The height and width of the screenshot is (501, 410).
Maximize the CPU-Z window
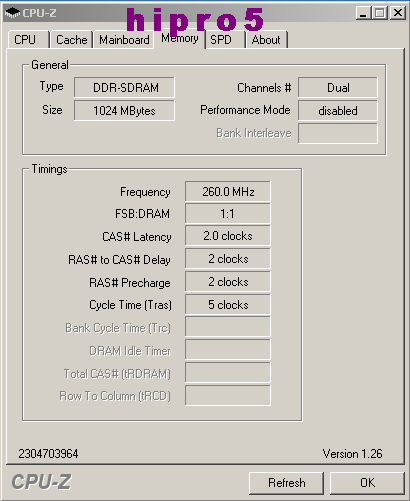tap(379, 13)
